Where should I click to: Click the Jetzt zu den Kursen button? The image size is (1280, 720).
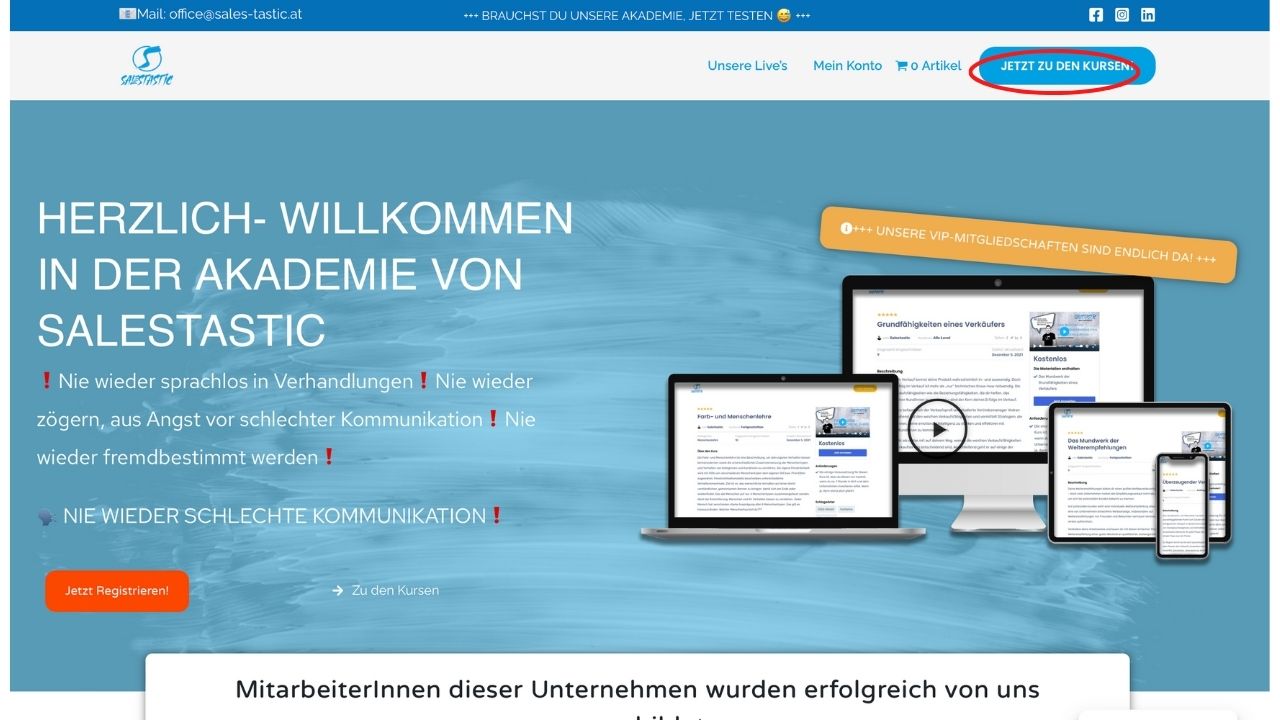pos(1067,66)
